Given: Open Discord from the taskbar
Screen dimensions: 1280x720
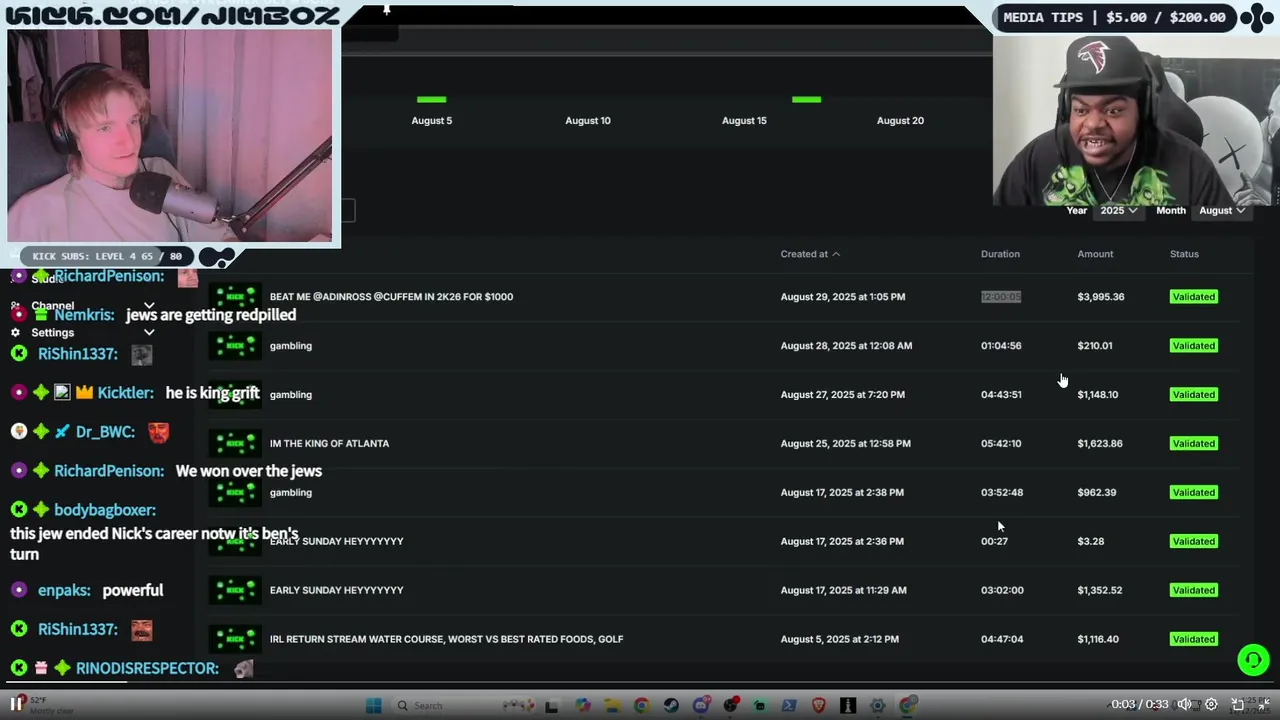Looking at the screenshot, I should 701,706.
